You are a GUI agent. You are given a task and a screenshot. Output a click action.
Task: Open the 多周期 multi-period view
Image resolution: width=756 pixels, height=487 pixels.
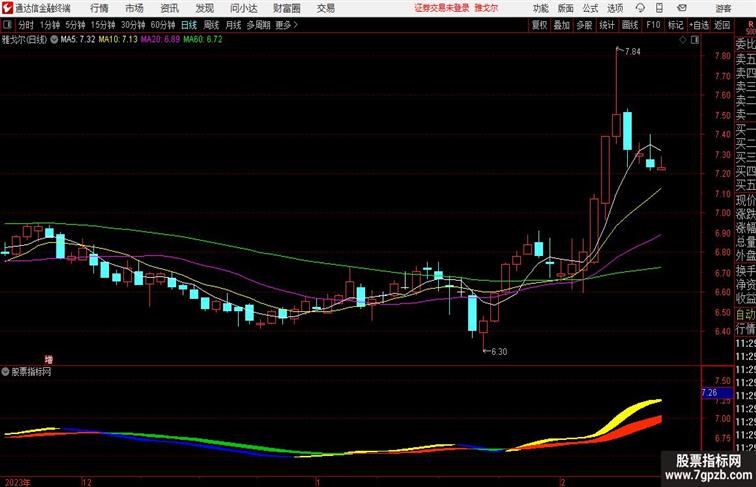[258, 25]
